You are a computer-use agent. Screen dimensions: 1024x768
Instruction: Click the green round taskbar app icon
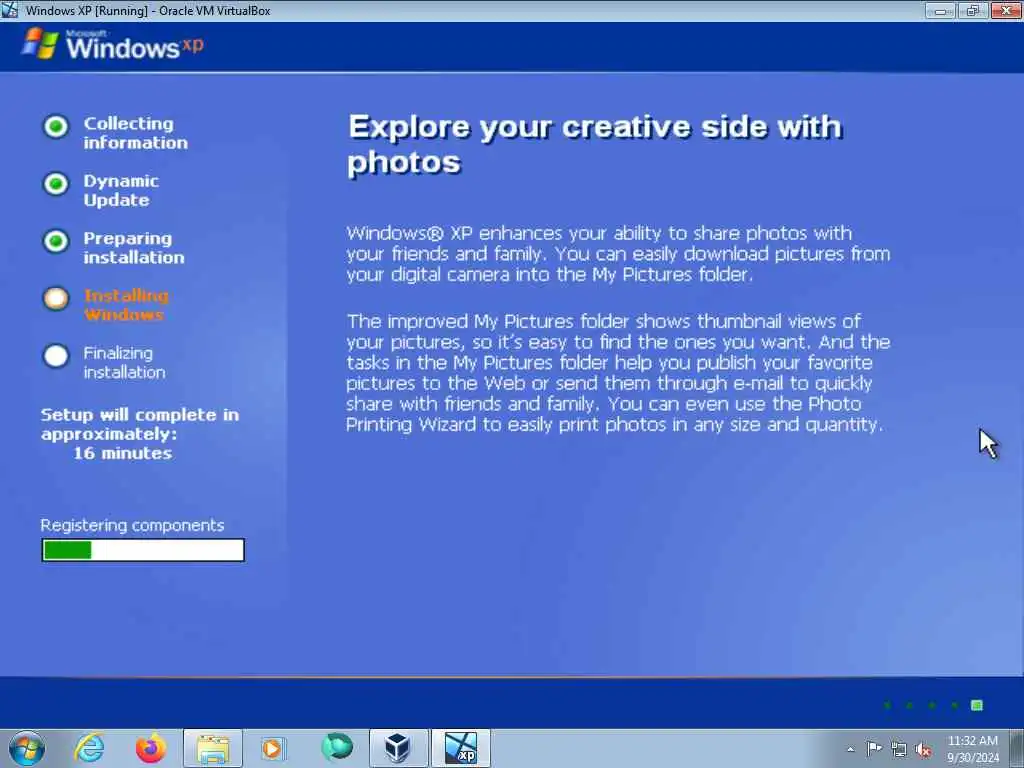click(337, 747)
